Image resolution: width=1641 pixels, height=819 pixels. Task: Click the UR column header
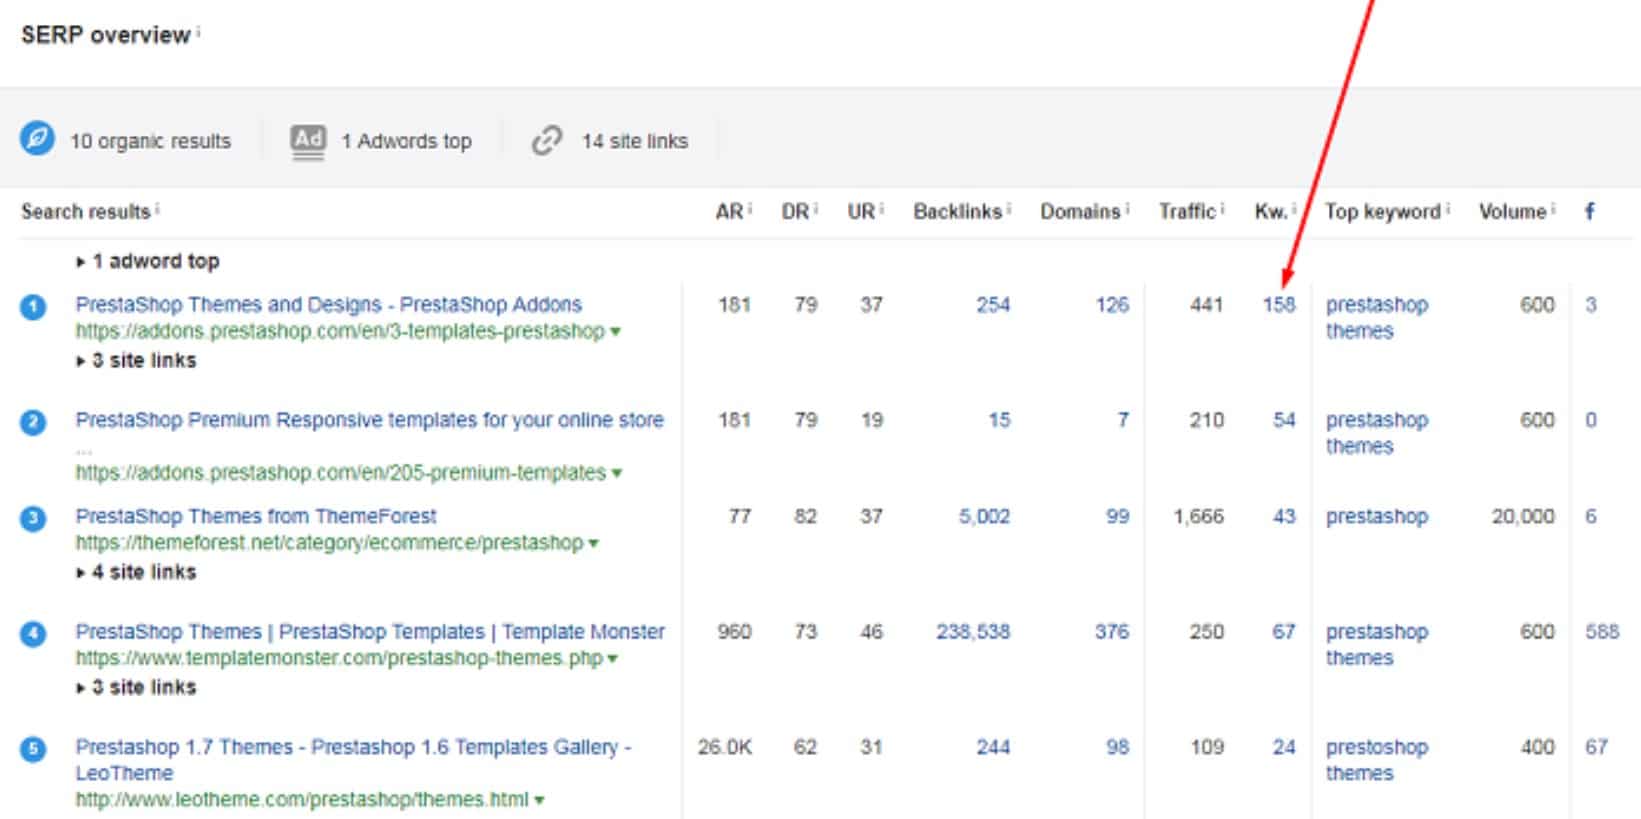coord(861,211)
